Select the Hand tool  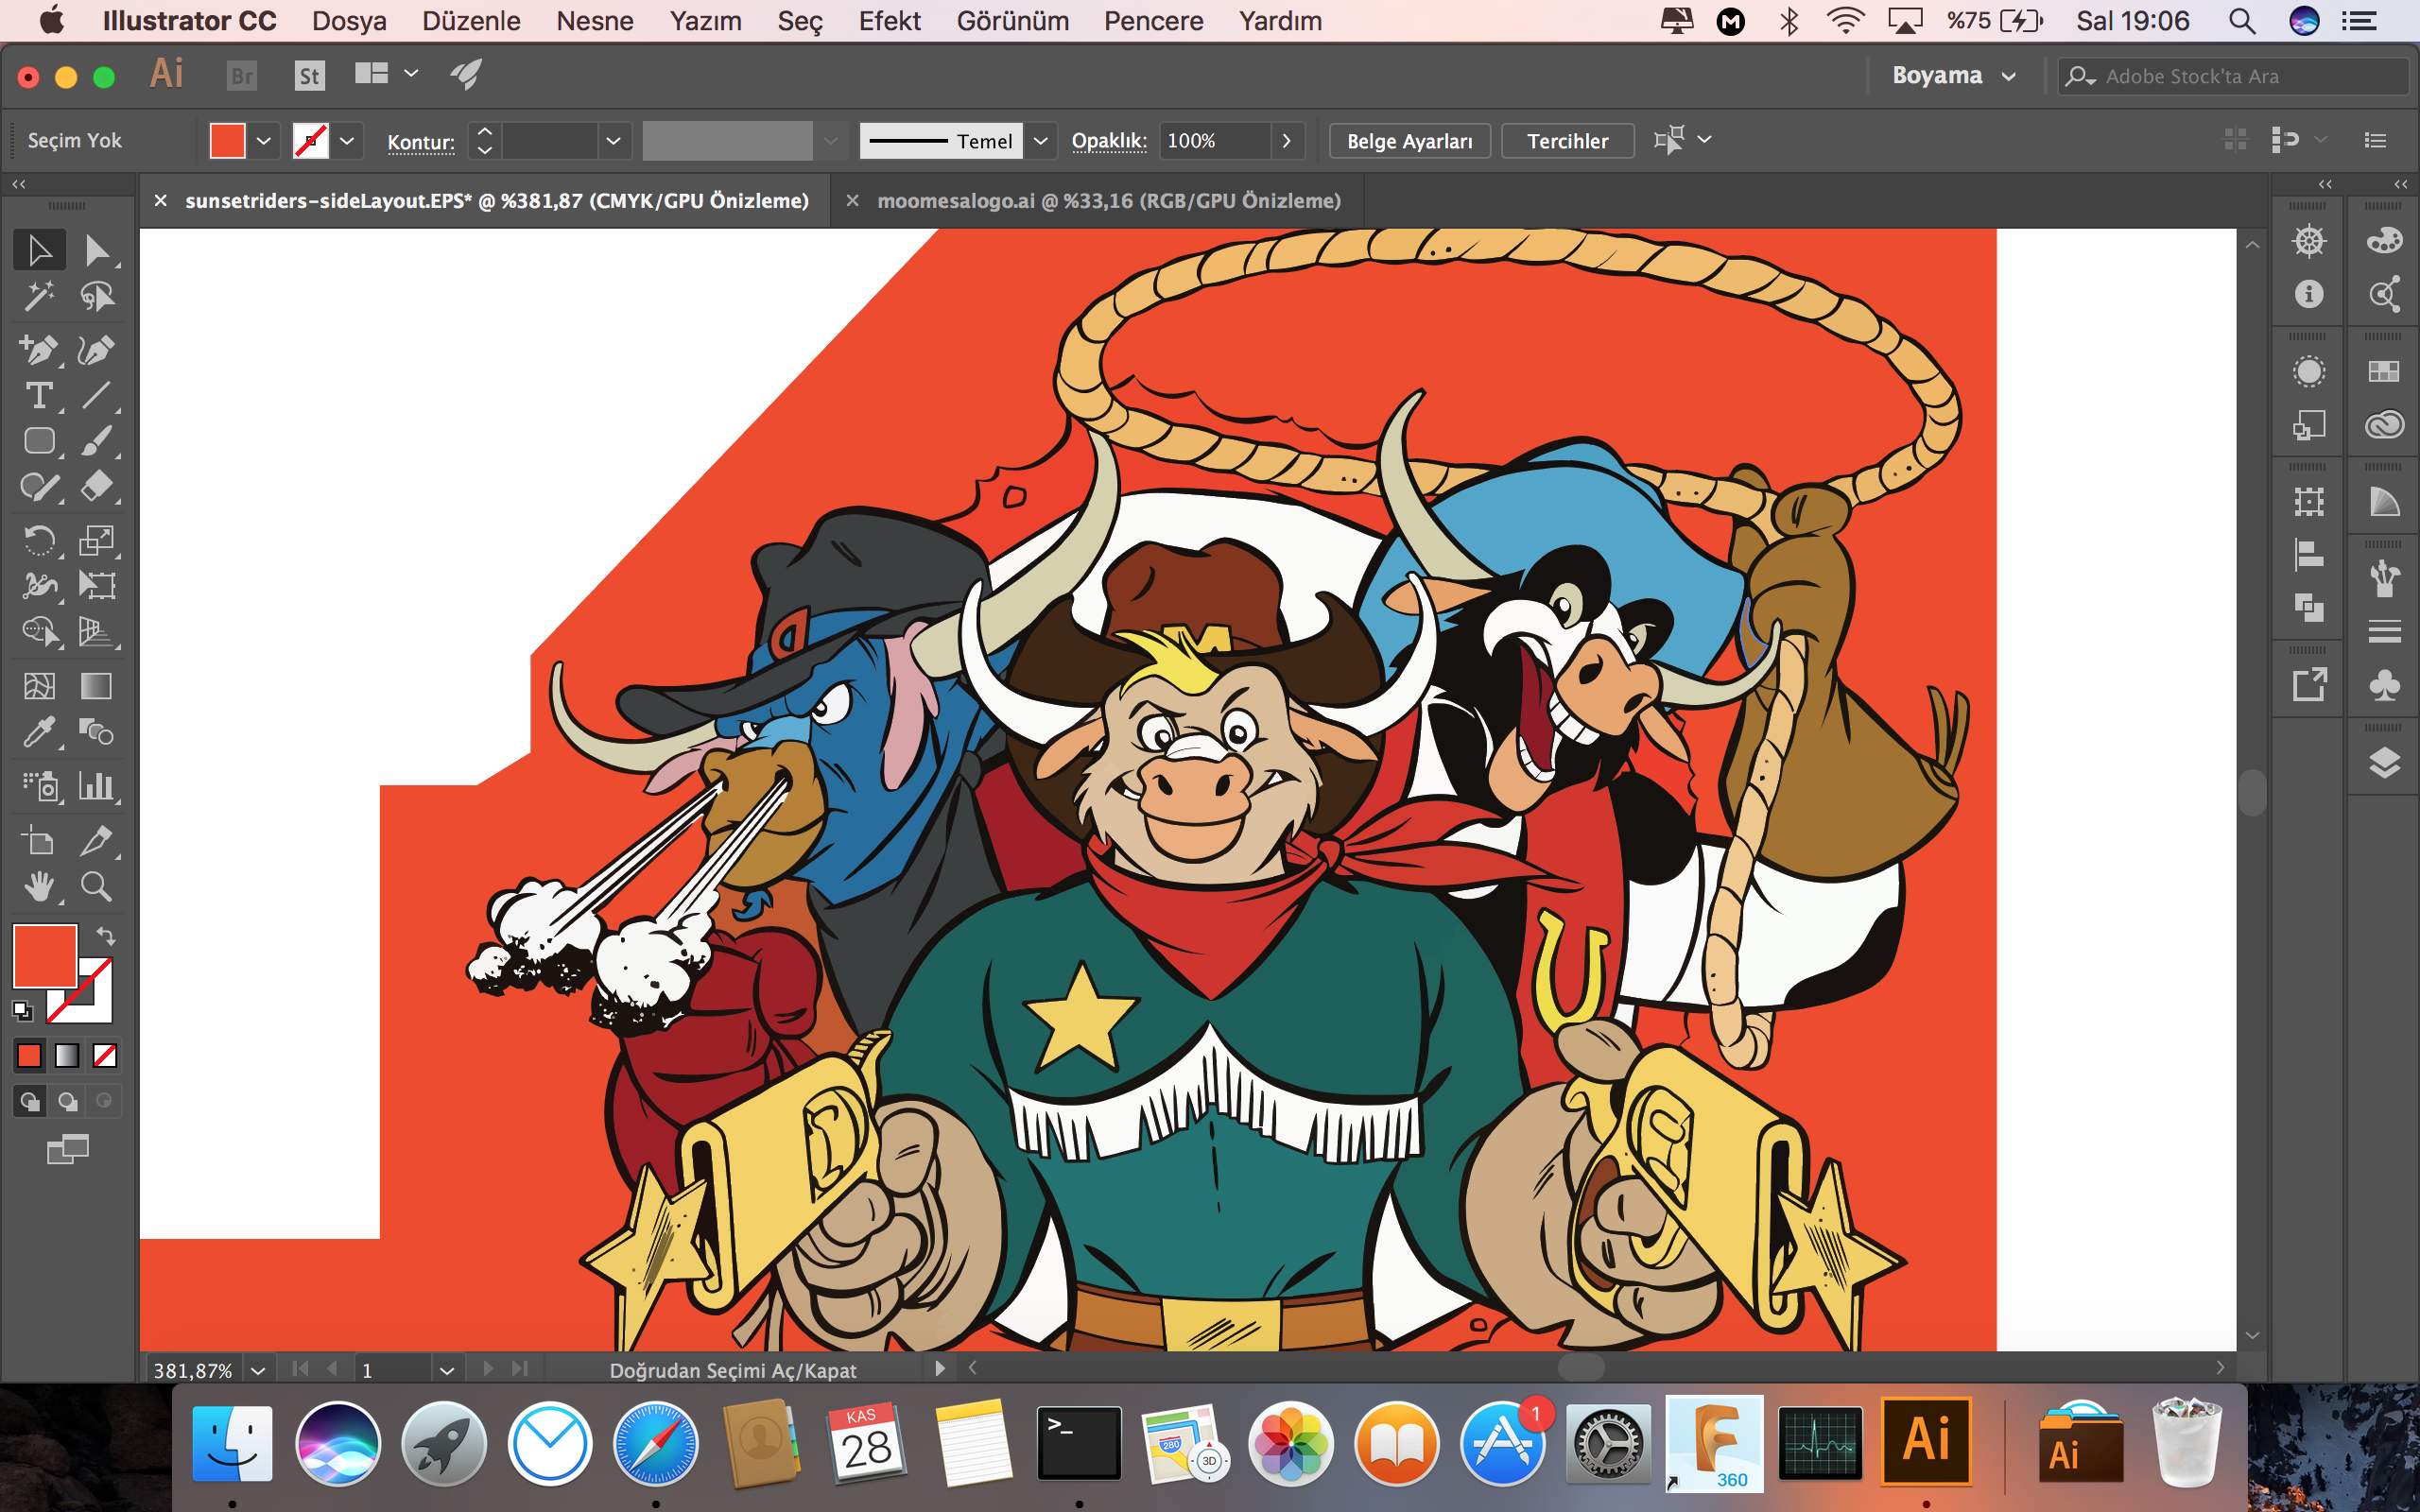coord(40,887)
